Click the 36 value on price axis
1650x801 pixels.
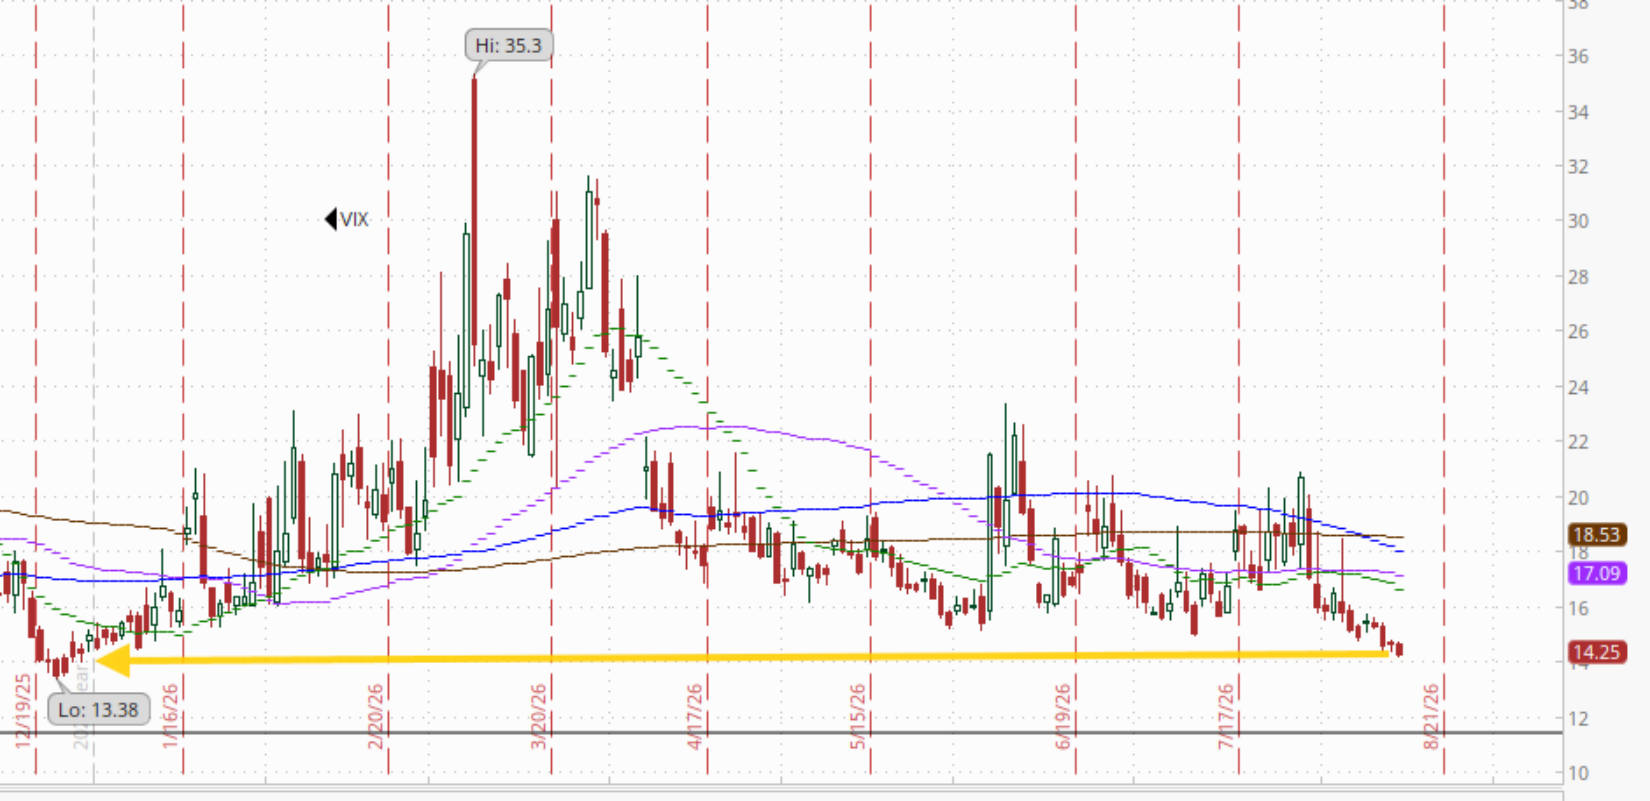[1578, 57]
